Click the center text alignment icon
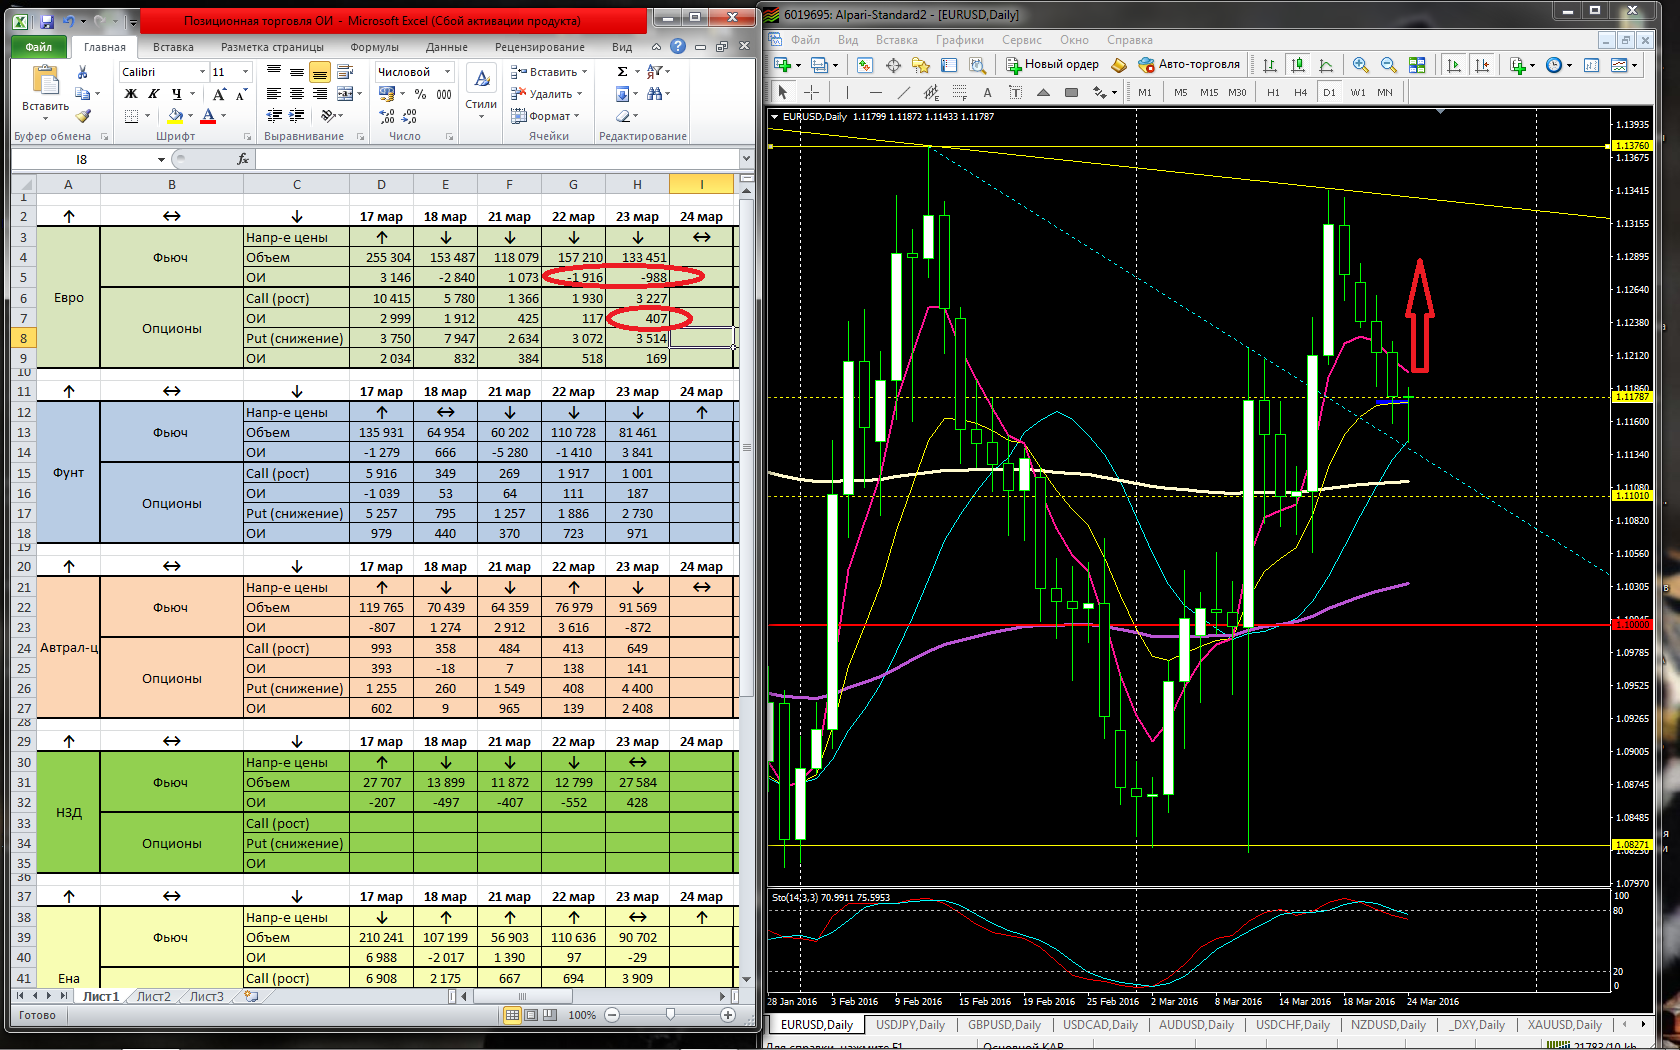1680x1050 pixels. coord(297,94)
